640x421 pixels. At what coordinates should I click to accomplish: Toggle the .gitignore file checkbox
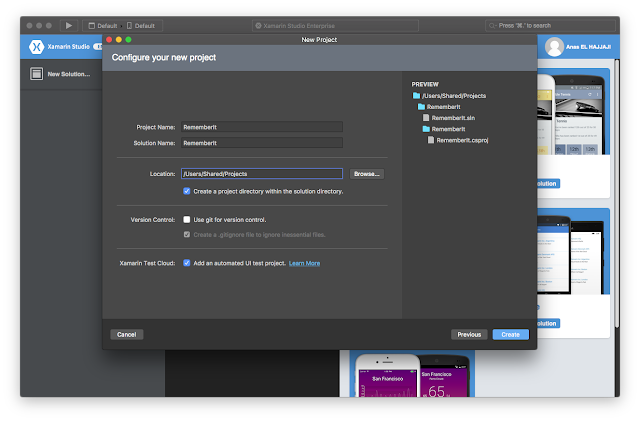[x=187, y=235]
